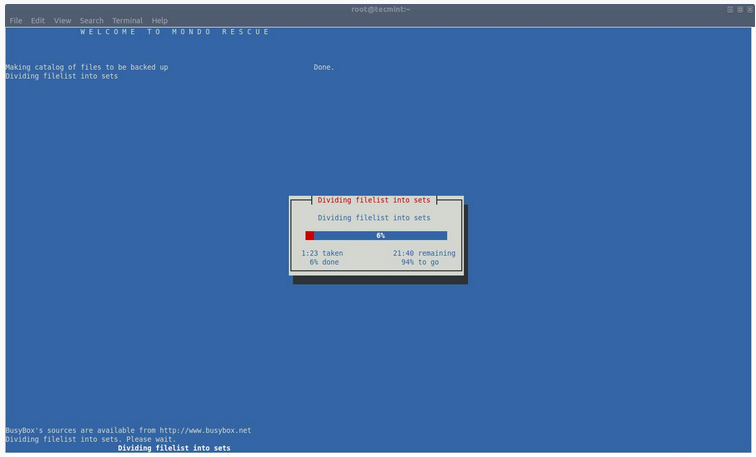Screen dimensions: 756x457
Task: Click the red dialog title text
Action: pyautogui.click(x=374, y=200)
